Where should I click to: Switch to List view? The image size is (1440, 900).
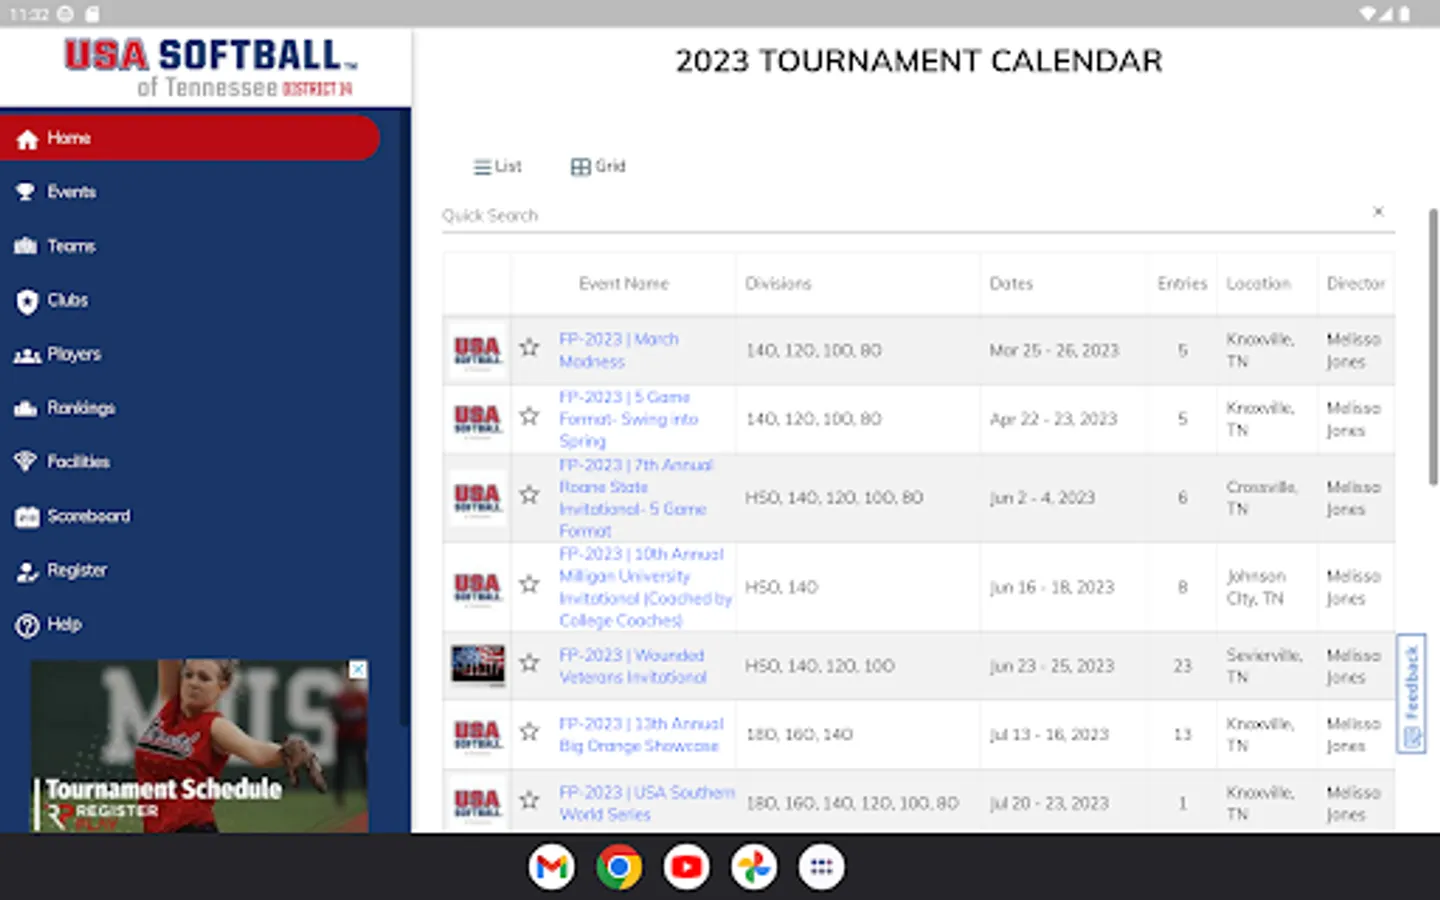tap(497, 166)
